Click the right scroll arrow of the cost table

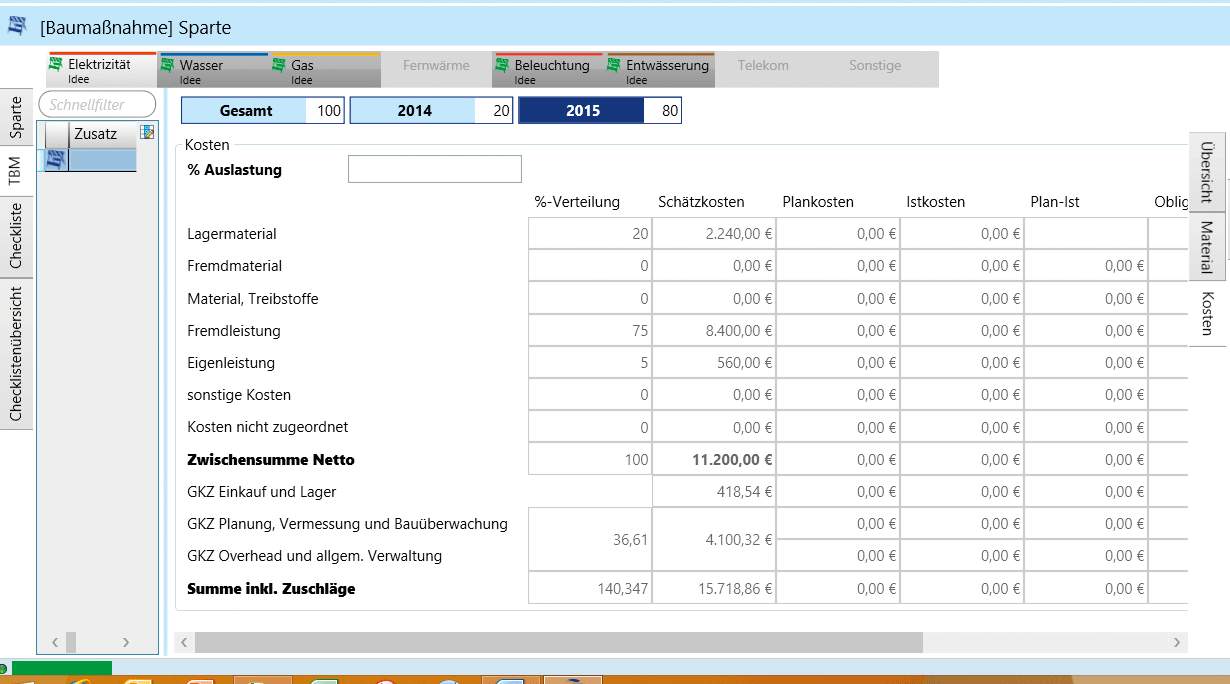pos(1177,642)
